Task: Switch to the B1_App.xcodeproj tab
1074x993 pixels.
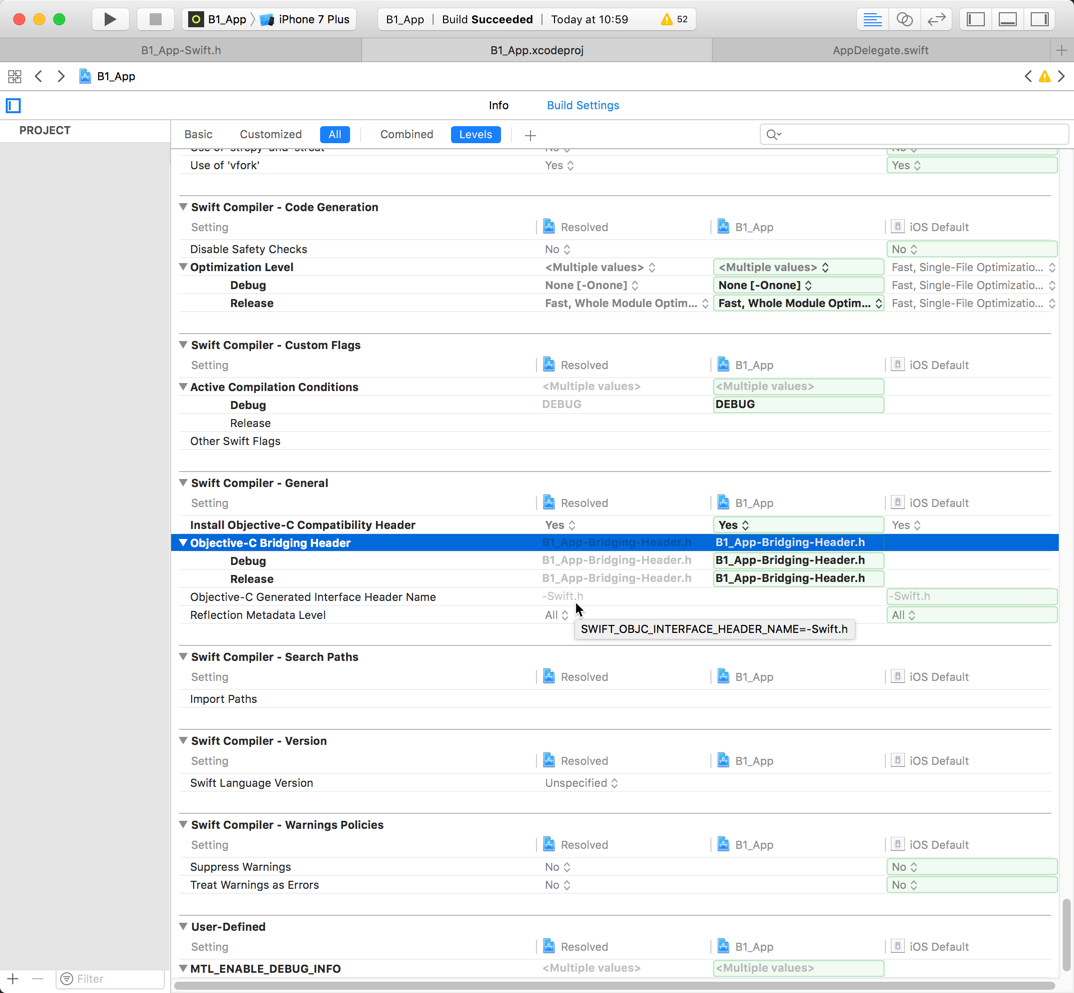Action: pyautogui.click(x=537, y=50)
